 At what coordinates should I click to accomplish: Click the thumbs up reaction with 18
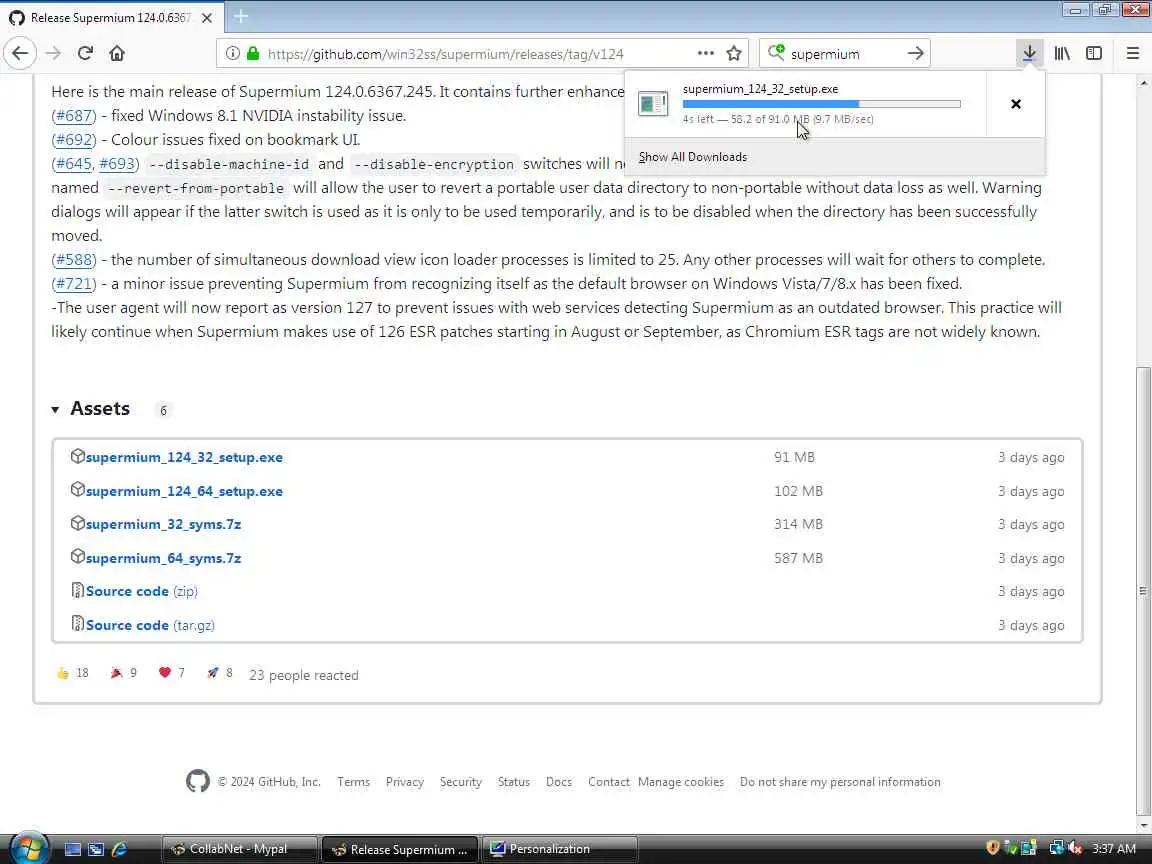coord(72,673)
